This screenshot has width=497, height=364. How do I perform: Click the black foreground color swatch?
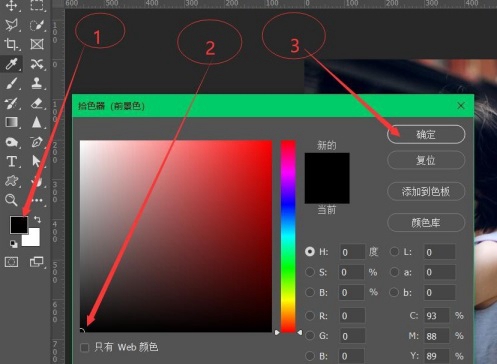point(19,224)
